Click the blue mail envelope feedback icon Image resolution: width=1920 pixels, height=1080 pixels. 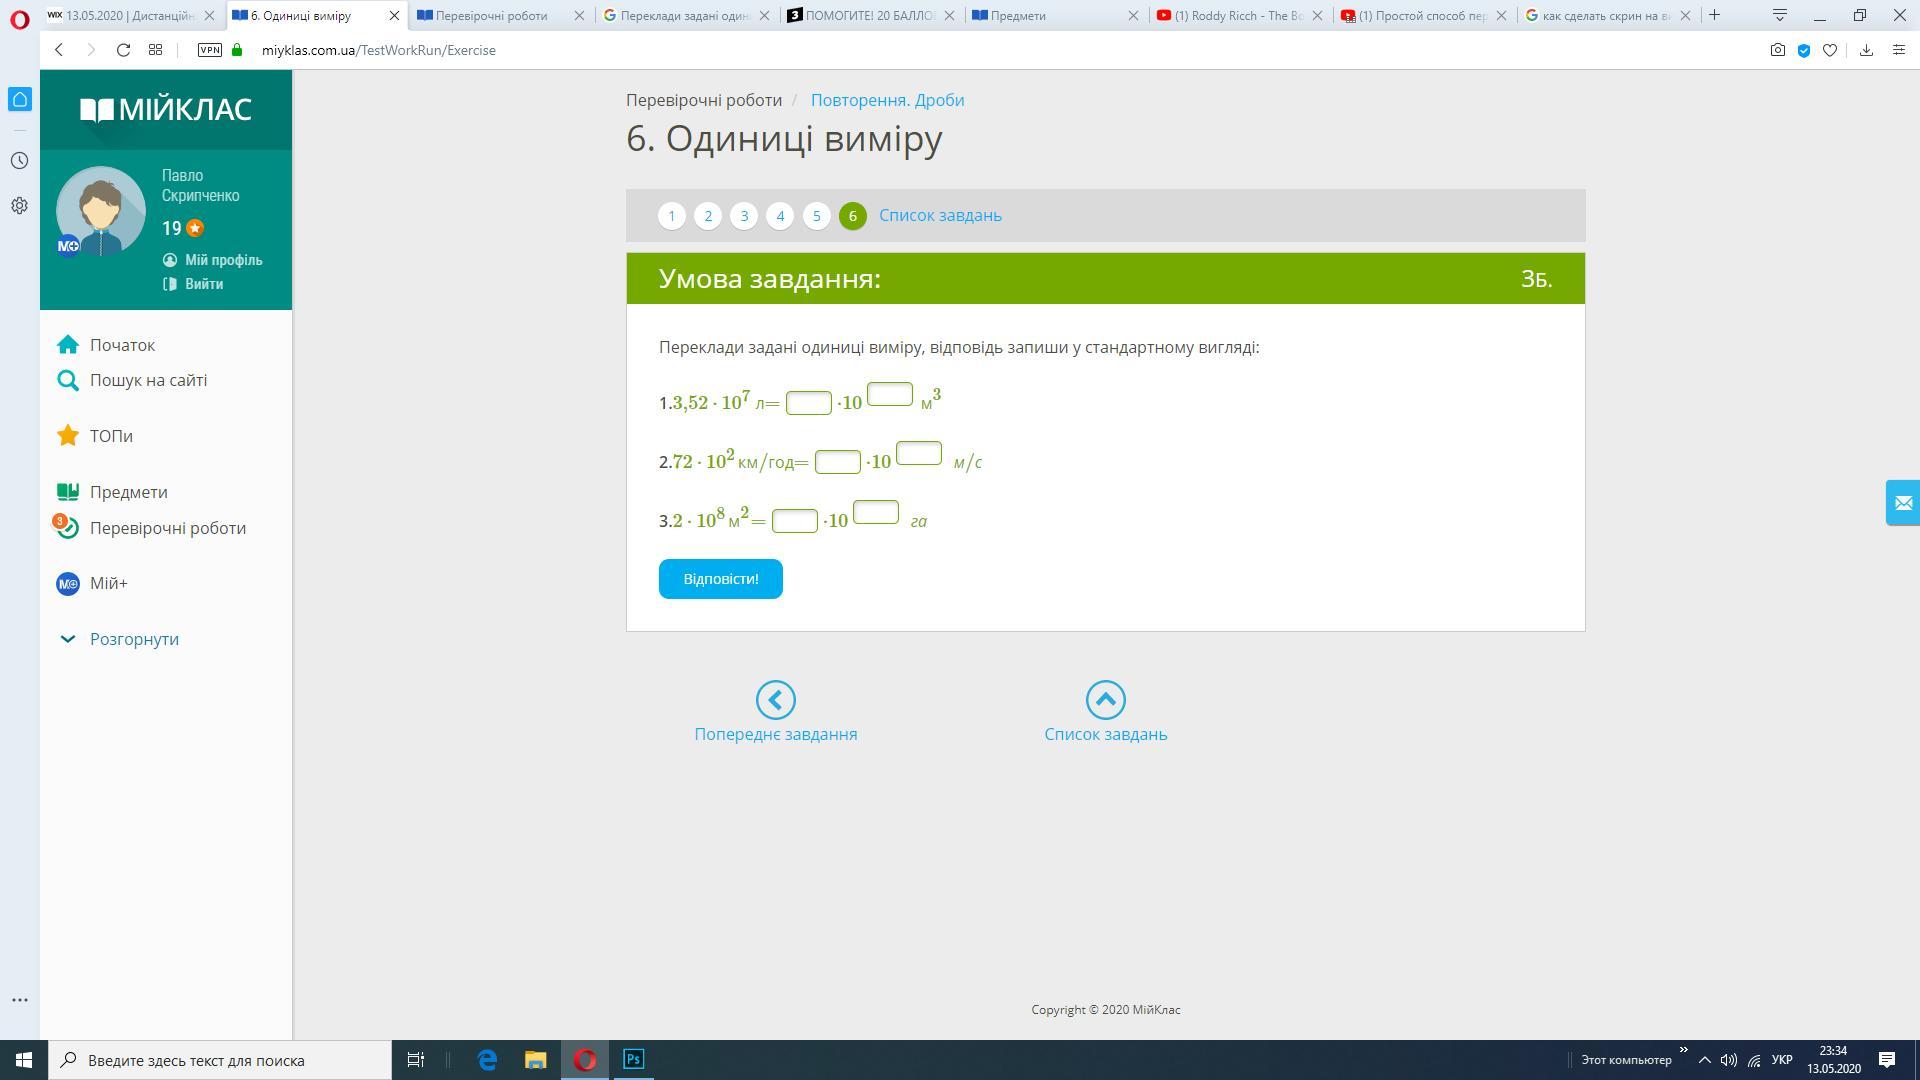coord(1902,503)
